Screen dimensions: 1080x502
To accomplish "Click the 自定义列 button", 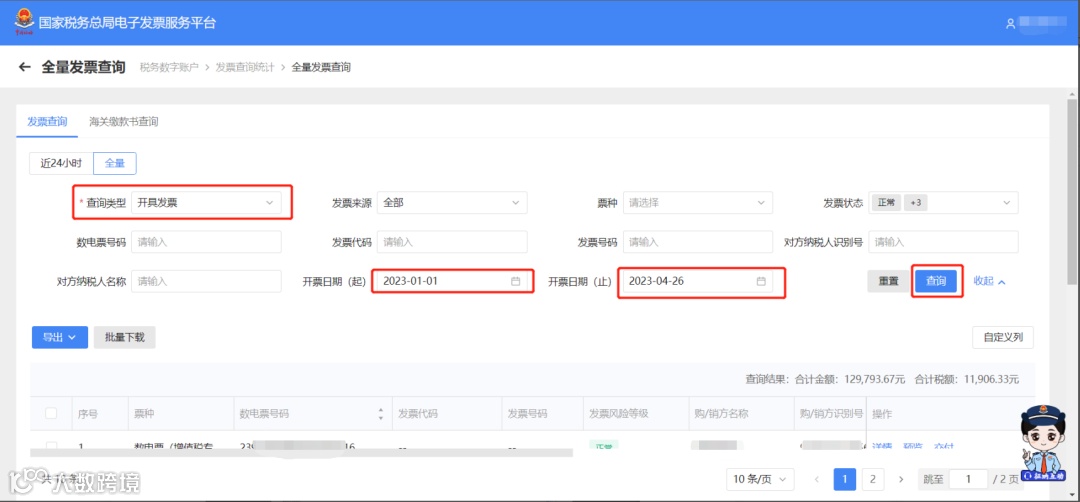I will point(1003,337).
